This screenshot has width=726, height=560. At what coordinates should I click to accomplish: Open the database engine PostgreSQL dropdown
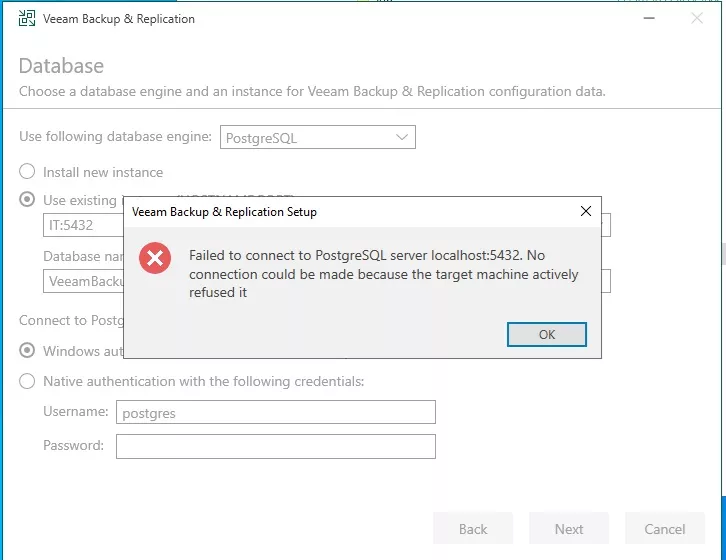point(318,137)
